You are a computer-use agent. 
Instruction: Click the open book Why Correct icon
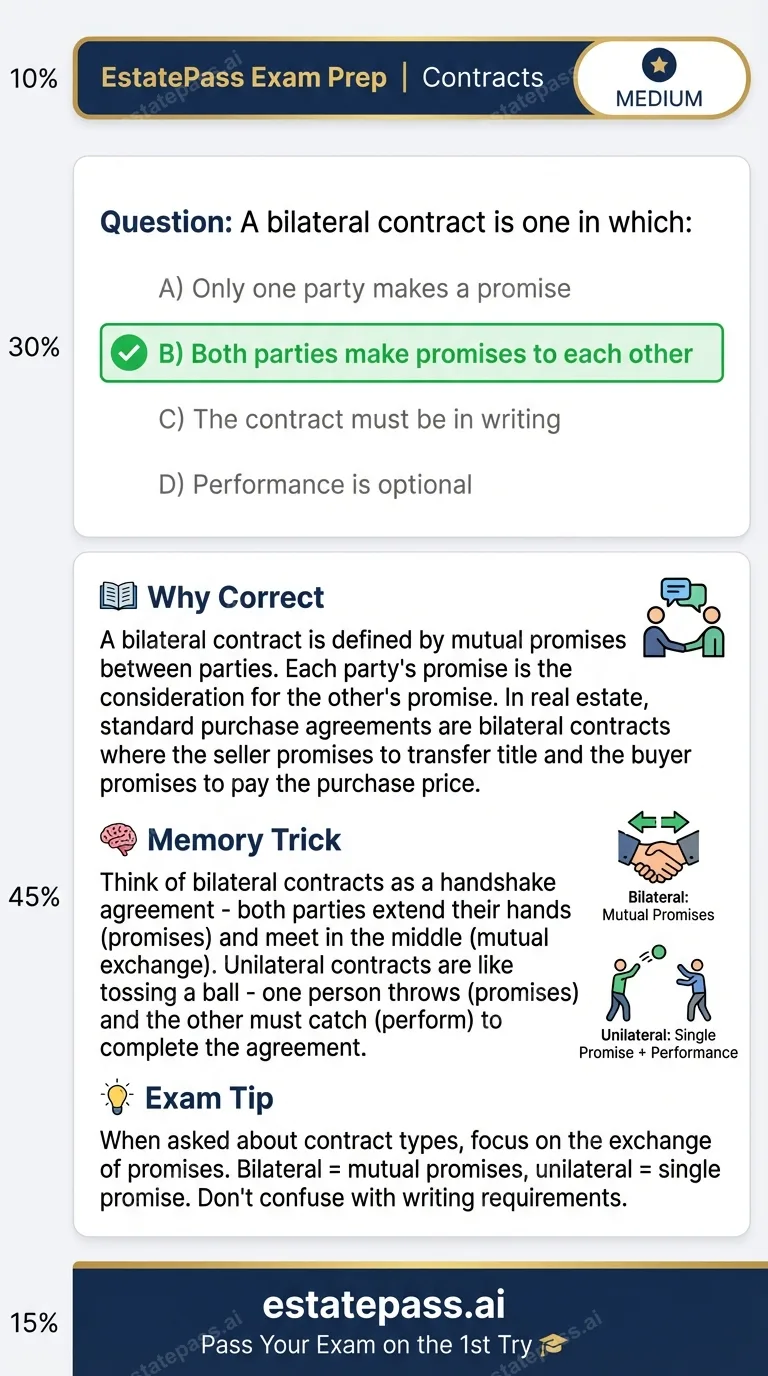tap(117, 595)
